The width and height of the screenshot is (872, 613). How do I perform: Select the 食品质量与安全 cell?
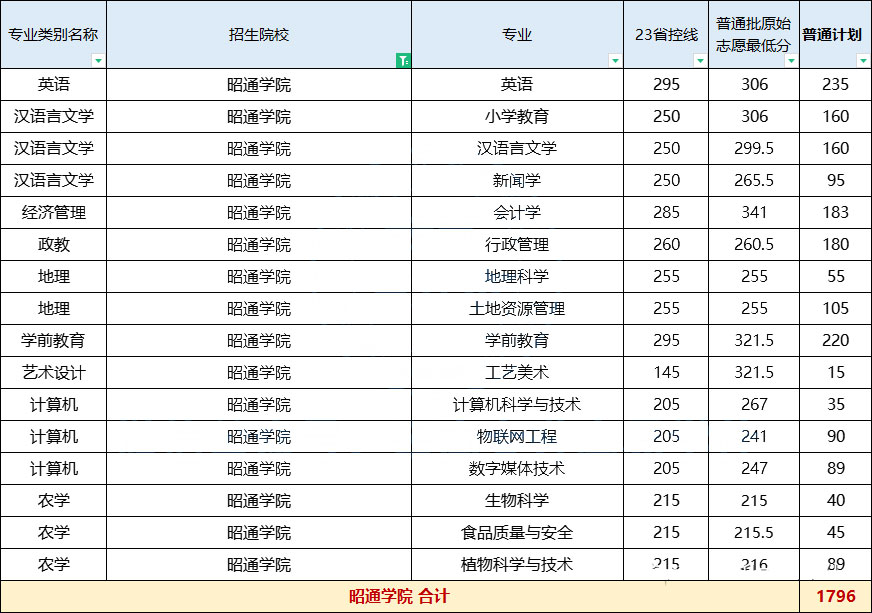click(x=517, y=533)
